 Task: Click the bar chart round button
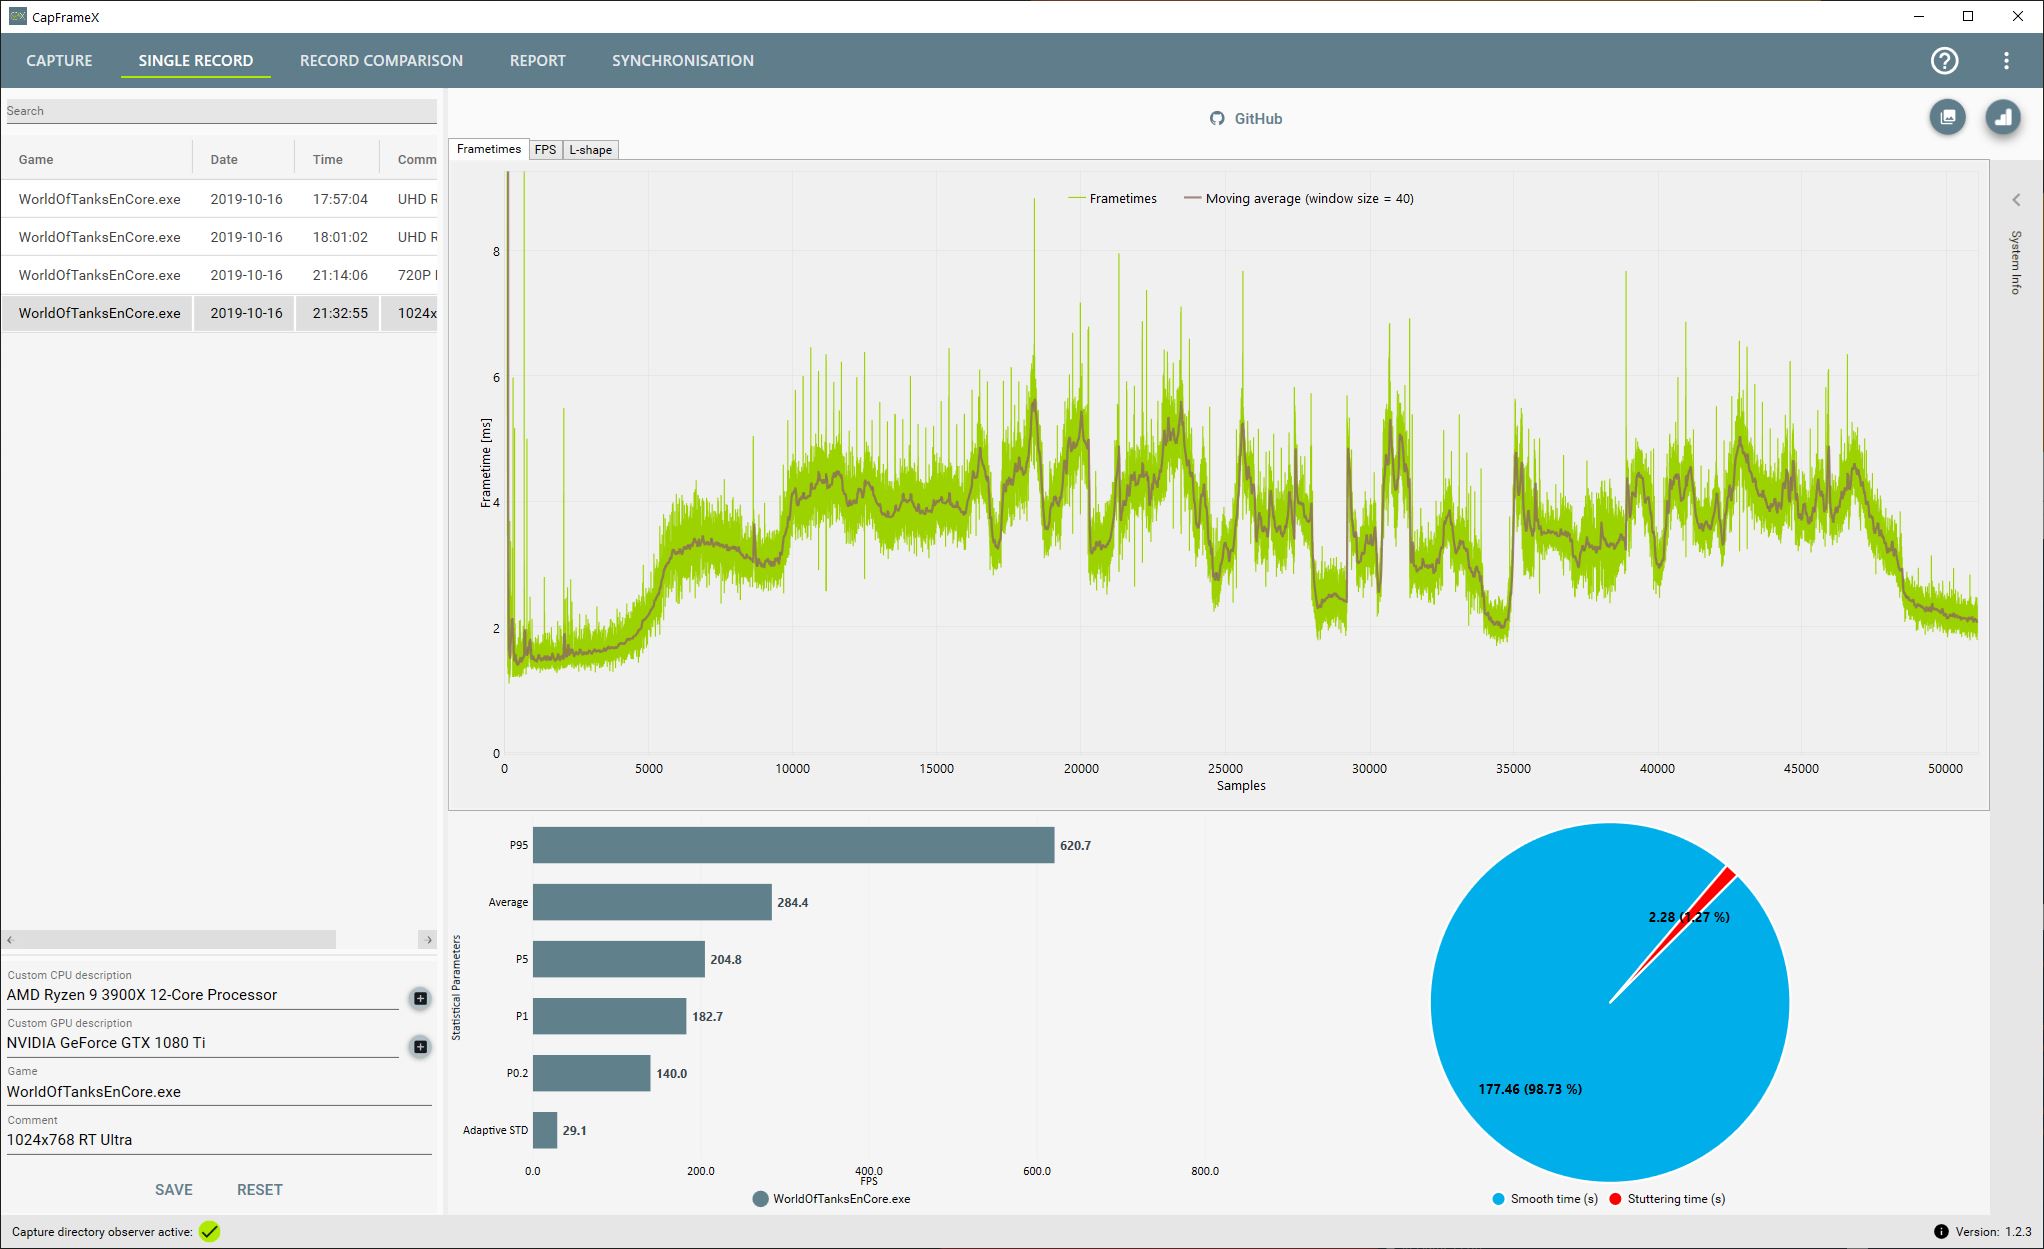2002,117
